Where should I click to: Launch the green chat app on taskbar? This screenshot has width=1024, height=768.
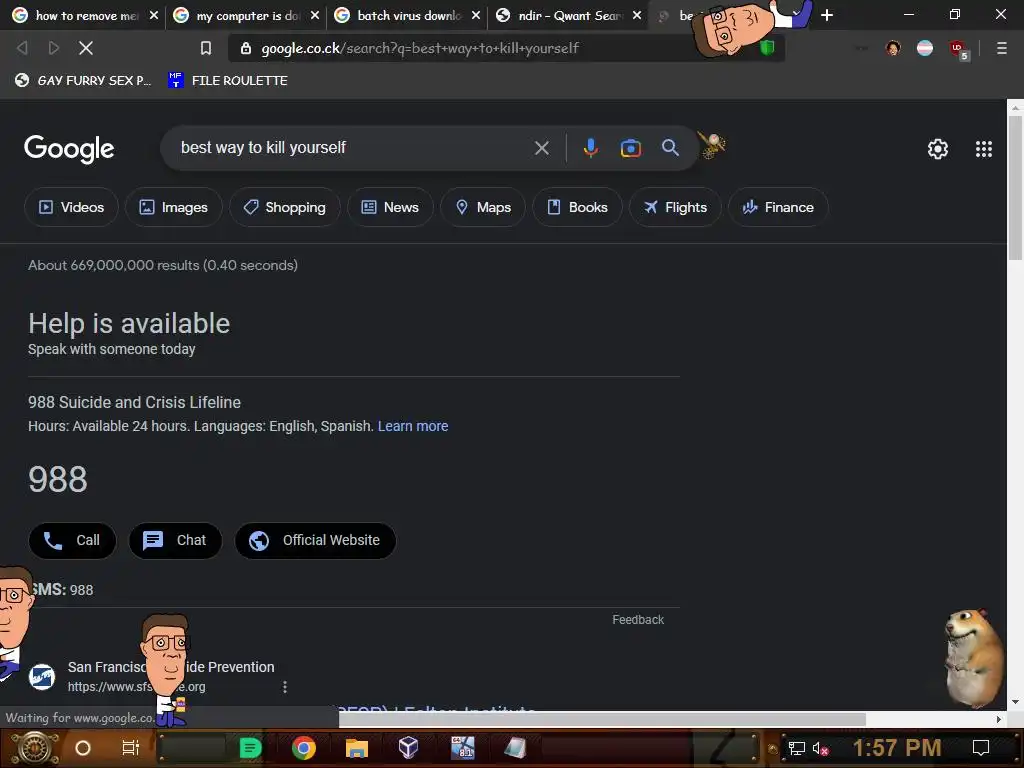[250, 748]
